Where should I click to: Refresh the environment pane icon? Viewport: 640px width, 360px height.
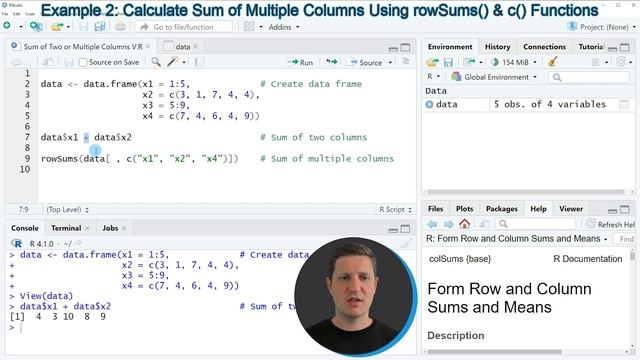tap(621, 62)
